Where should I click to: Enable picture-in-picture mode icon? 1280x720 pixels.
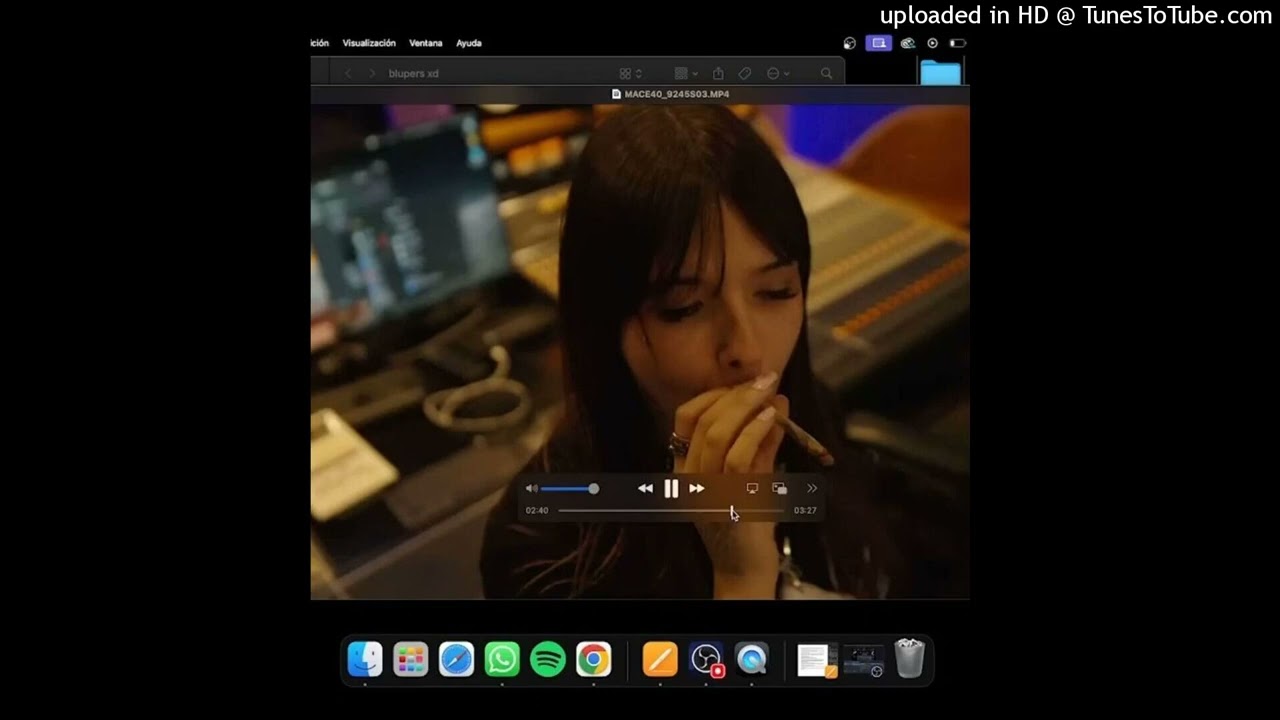[x=780, y=488]
